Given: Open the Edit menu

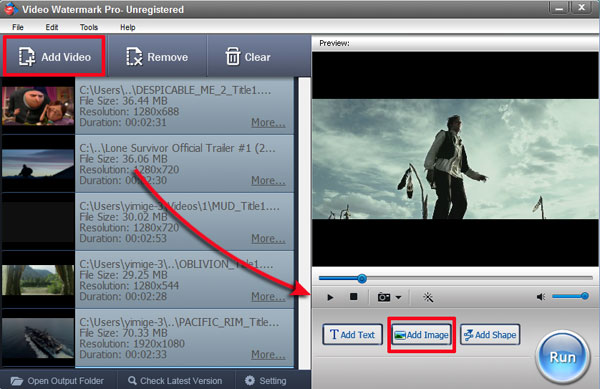Looking at the screenshot, I should (x=52, y=27).
